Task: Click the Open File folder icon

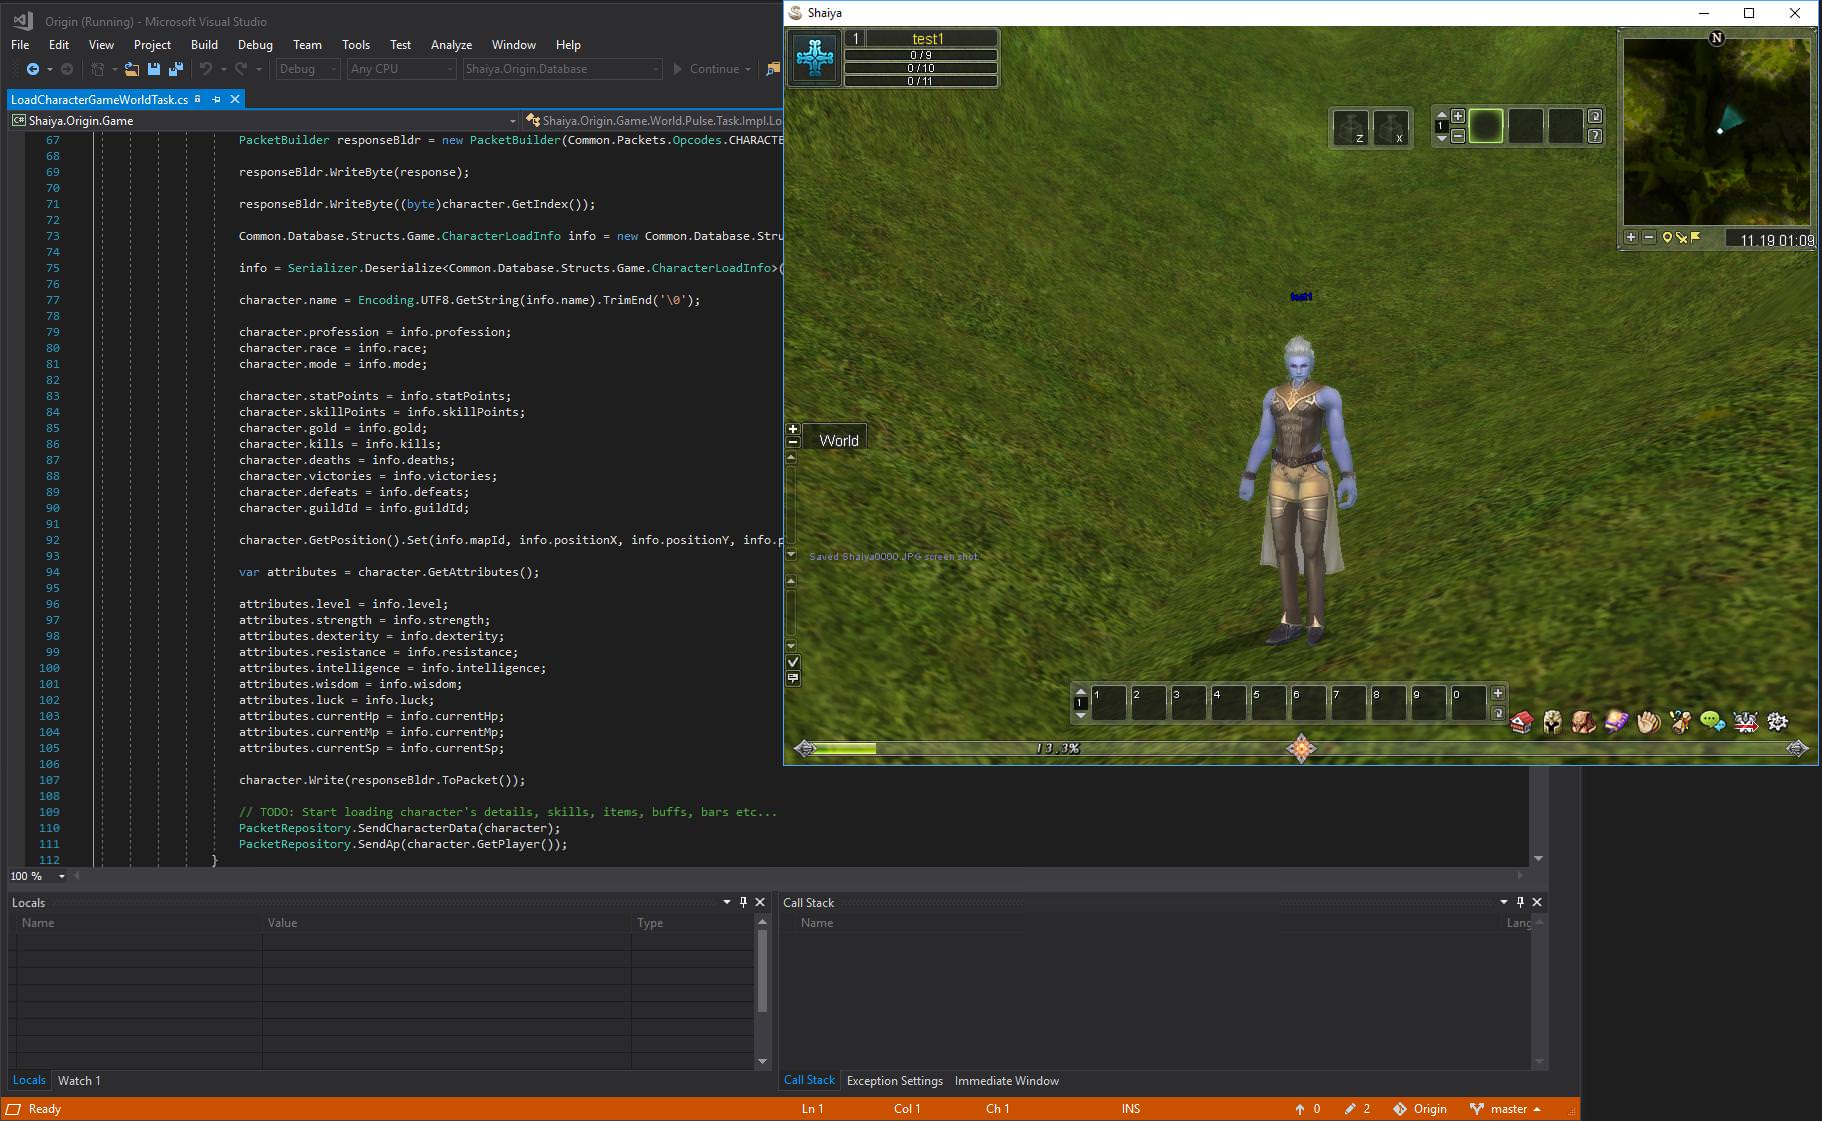Action: [x=131, y=69]
